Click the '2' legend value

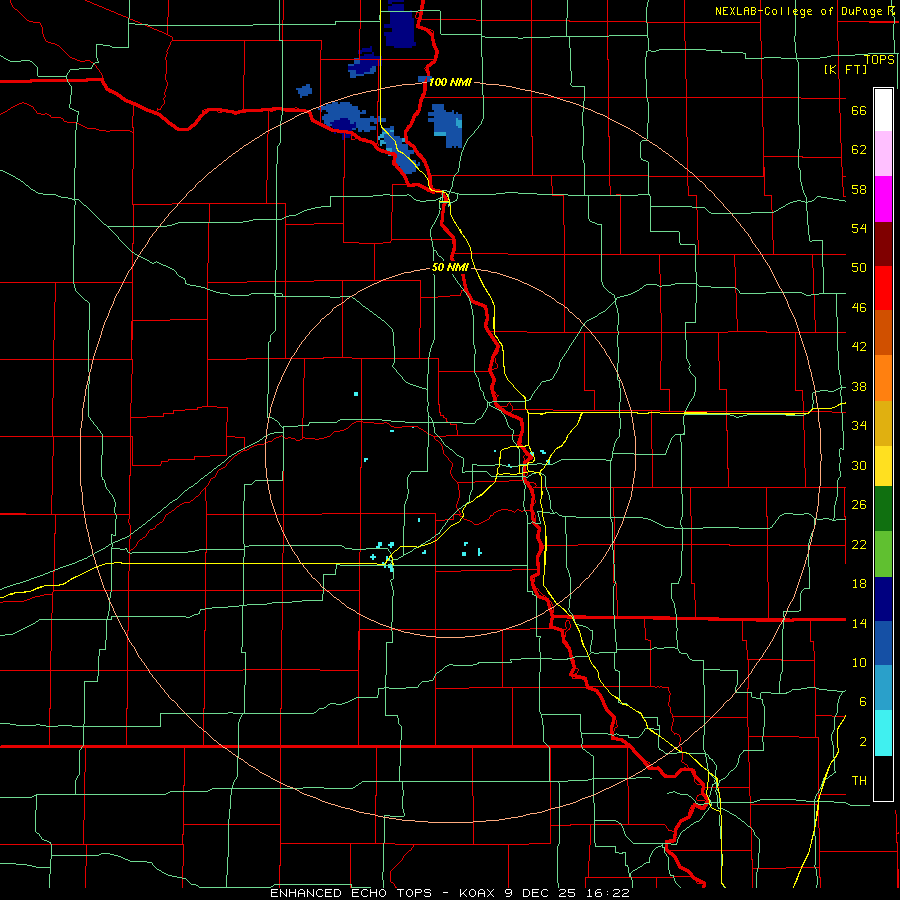coord(862,742)
